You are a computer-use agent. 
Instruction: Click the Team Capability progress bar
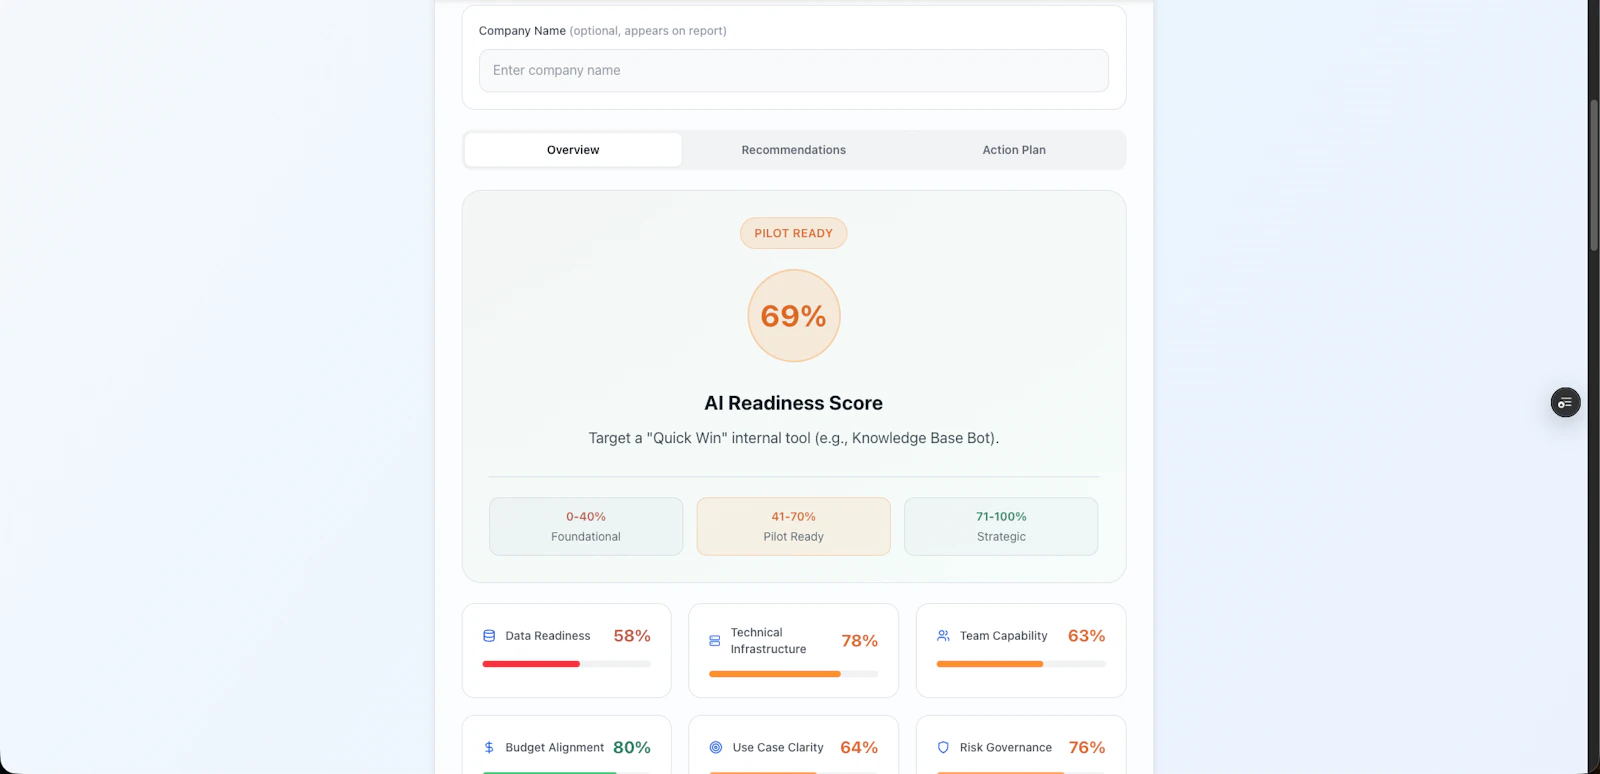[1021, 664]
